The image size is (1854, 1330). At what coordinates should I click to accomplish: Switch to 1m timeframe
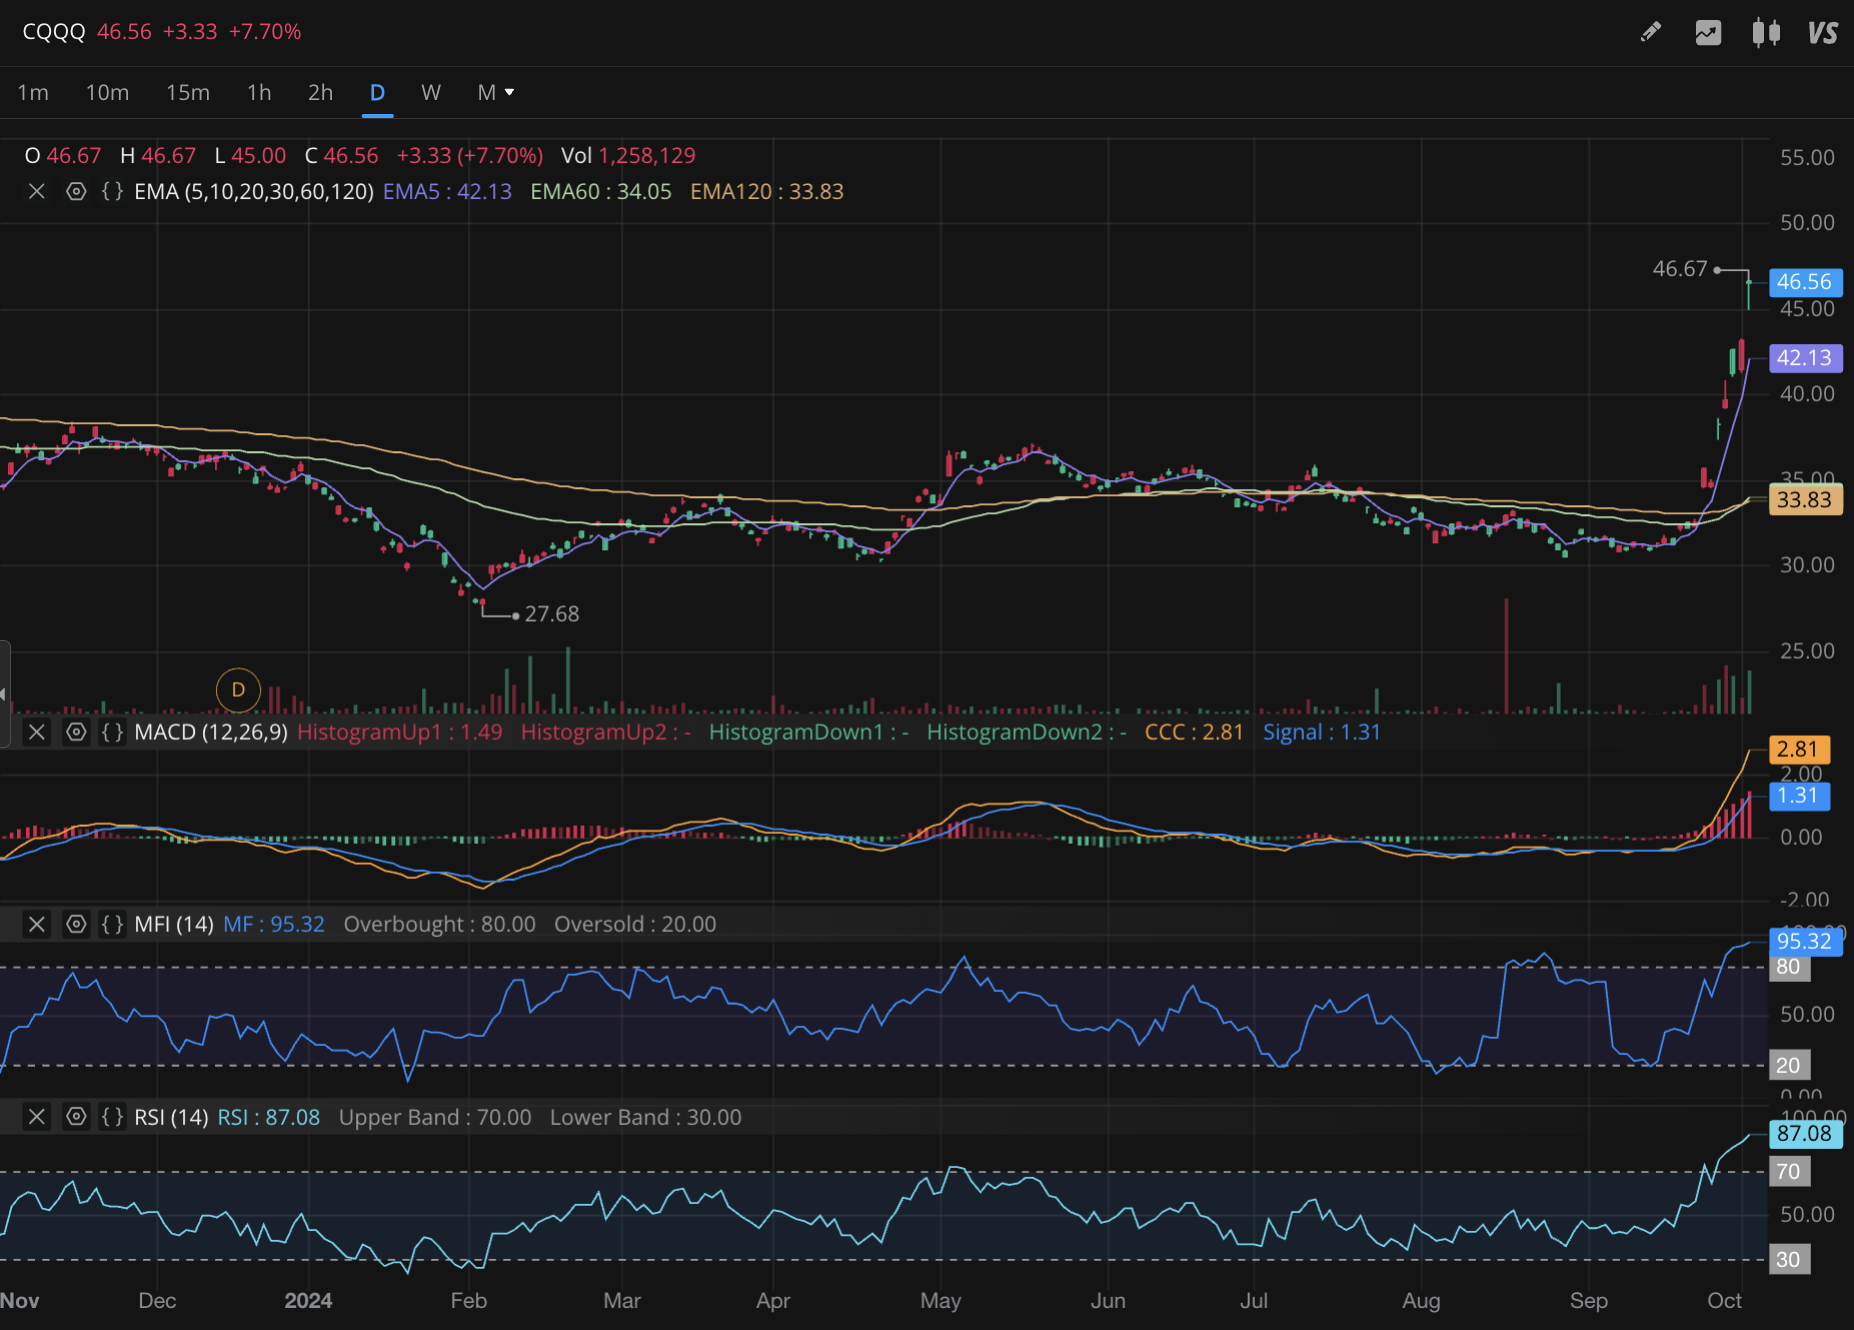pyautogui.click(x=33, y=92)
